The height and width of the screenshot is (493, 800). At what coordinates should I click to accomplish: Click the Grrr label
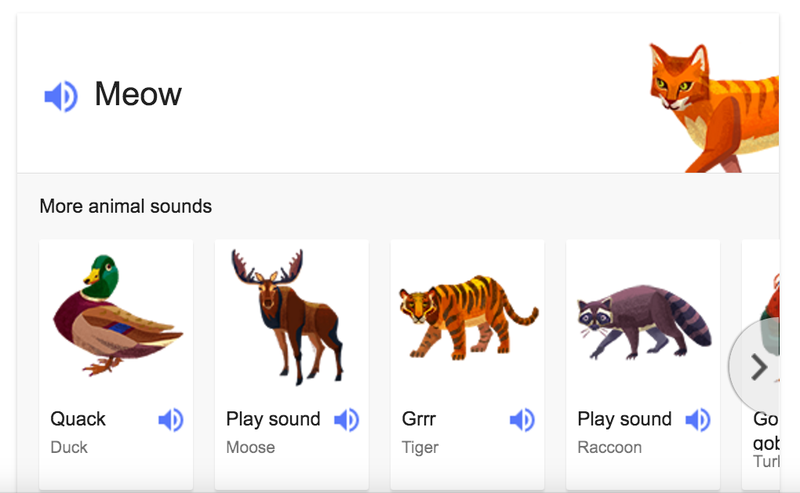[x=419, y=419]
